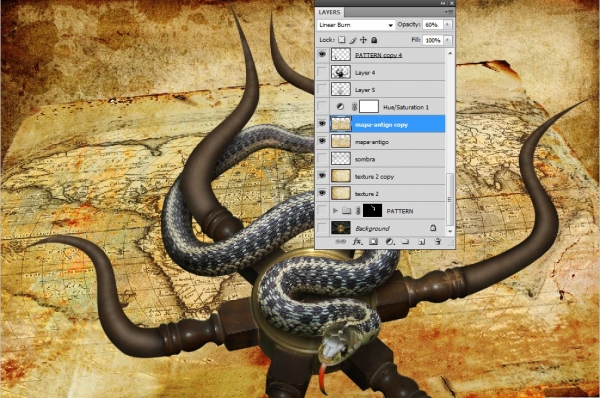Add a layer mask
Viewport: 600px width, 398px height.
click(x=373, y=241)
